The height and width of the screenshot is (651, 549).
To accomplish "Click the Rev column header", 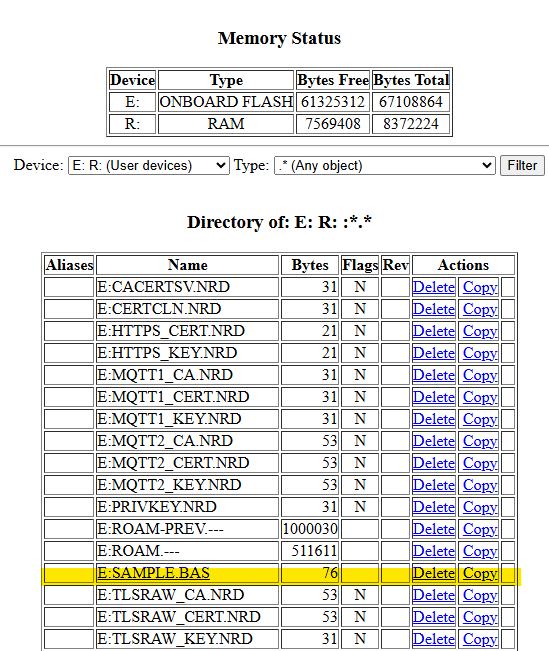I will (x=395, y=265).
